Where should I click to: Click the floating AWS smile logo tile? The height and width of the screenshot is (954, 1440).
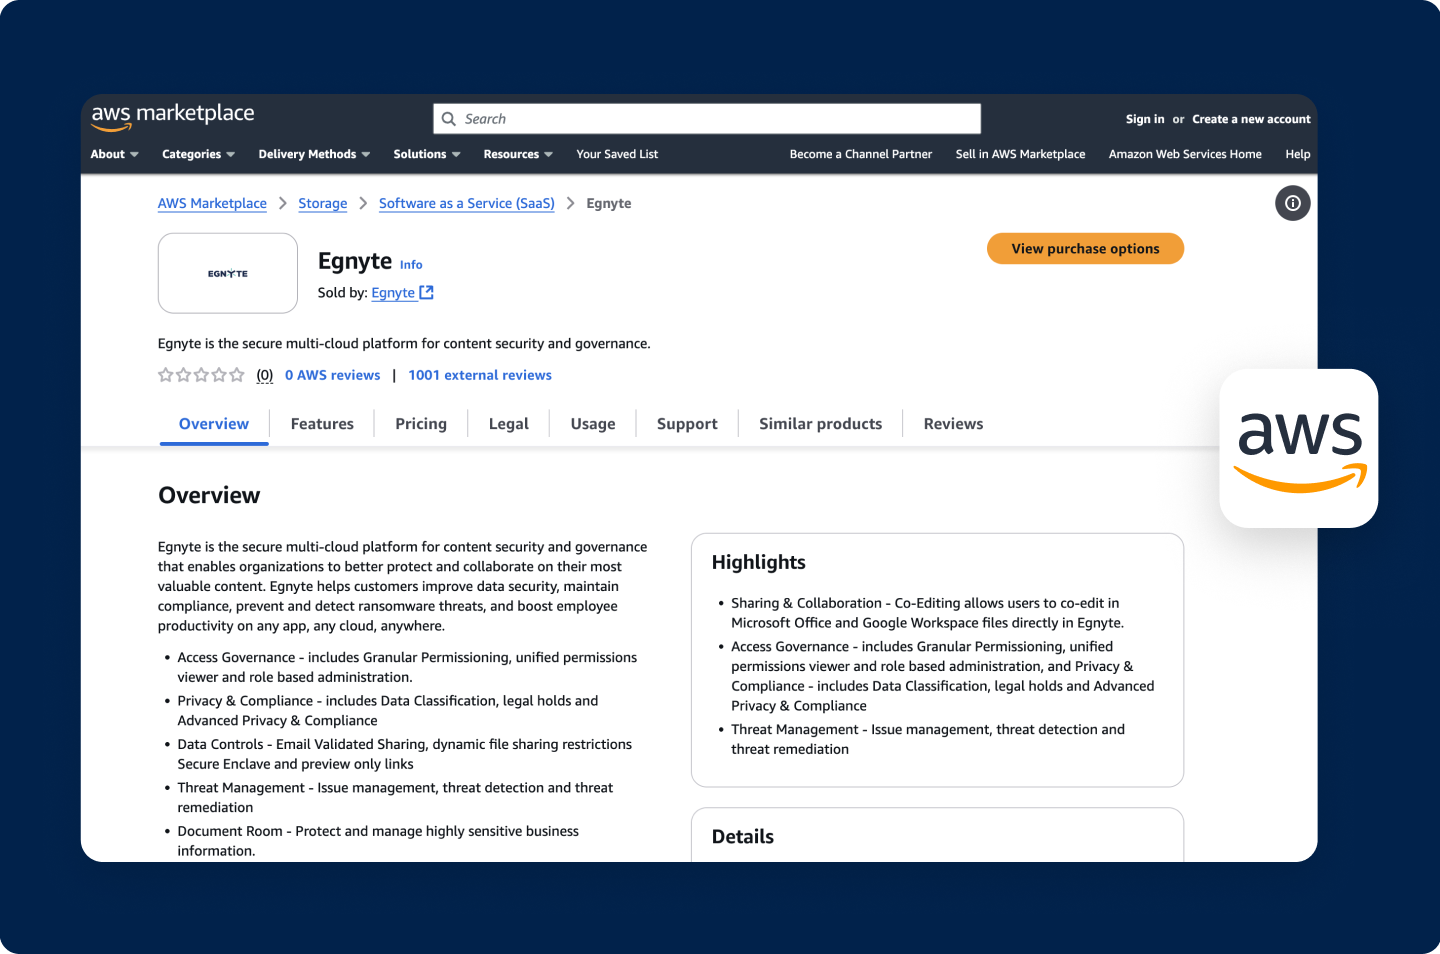coord(1299,447)
